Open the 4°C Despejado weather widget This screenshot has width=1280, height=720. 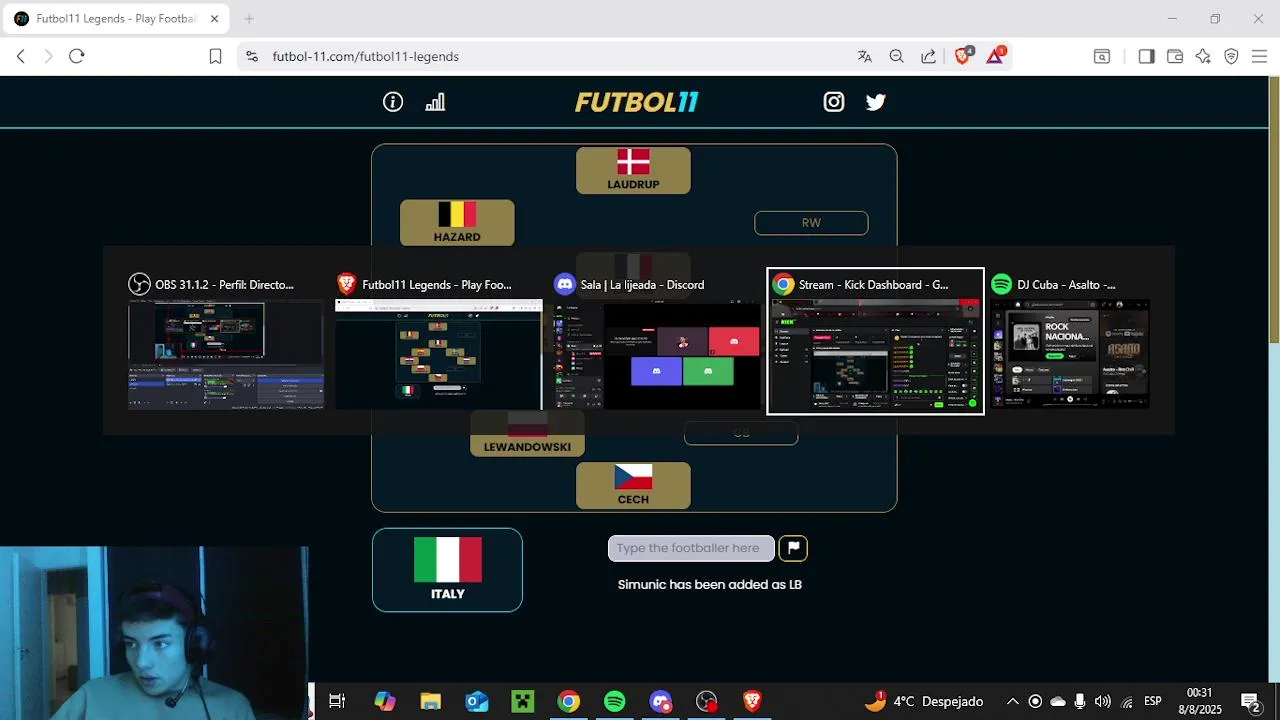click(x=923, y=701)
